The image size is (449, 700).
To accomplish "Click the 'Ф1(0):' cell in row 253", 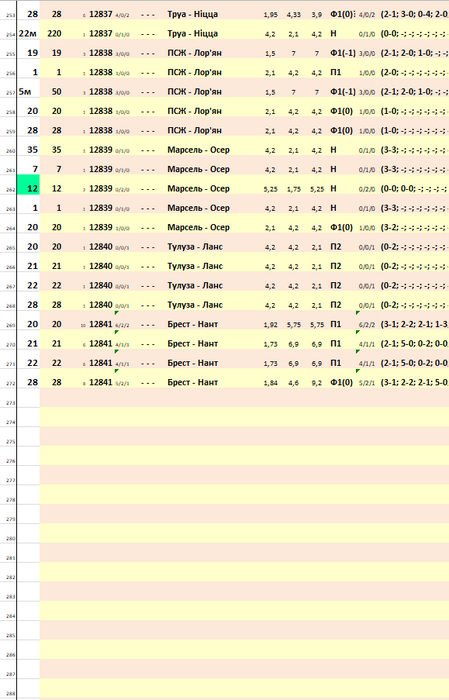I will coord(343,14).
